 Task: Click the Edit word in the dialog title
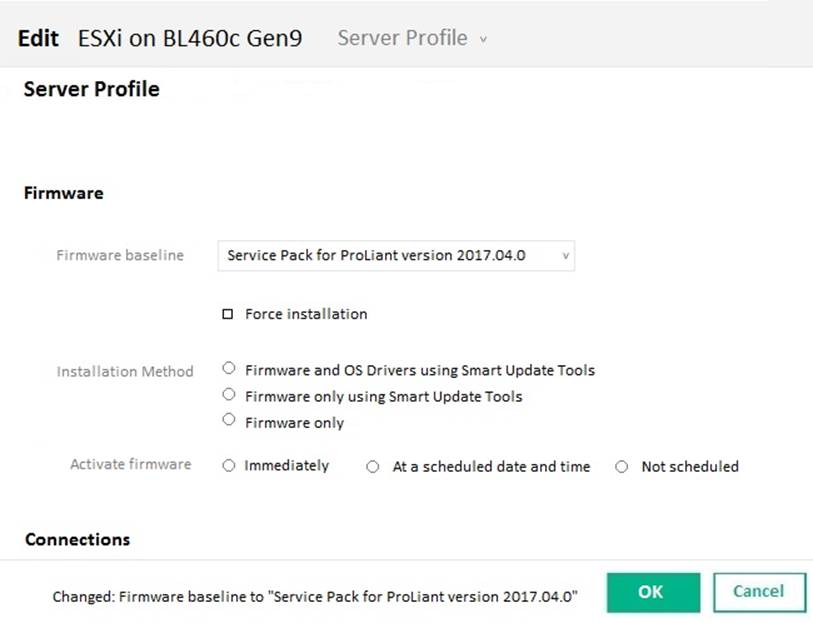coord(39,39)
